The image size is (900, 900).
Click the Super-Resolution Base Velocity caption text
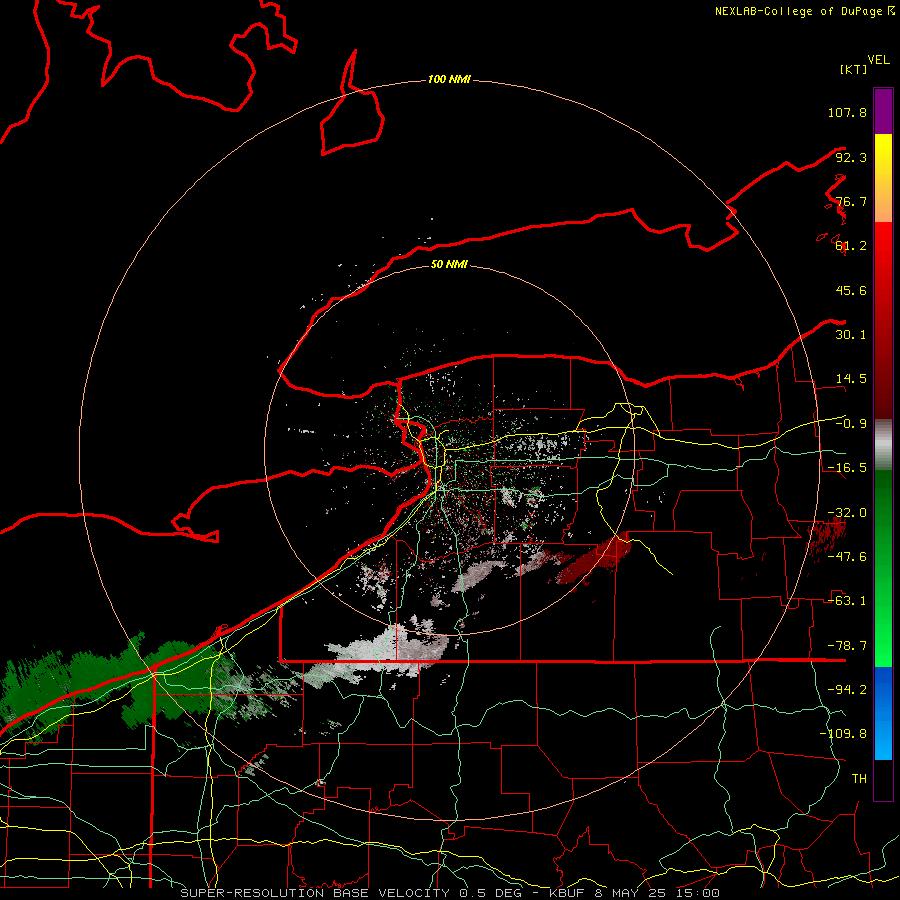pos(450,893)
